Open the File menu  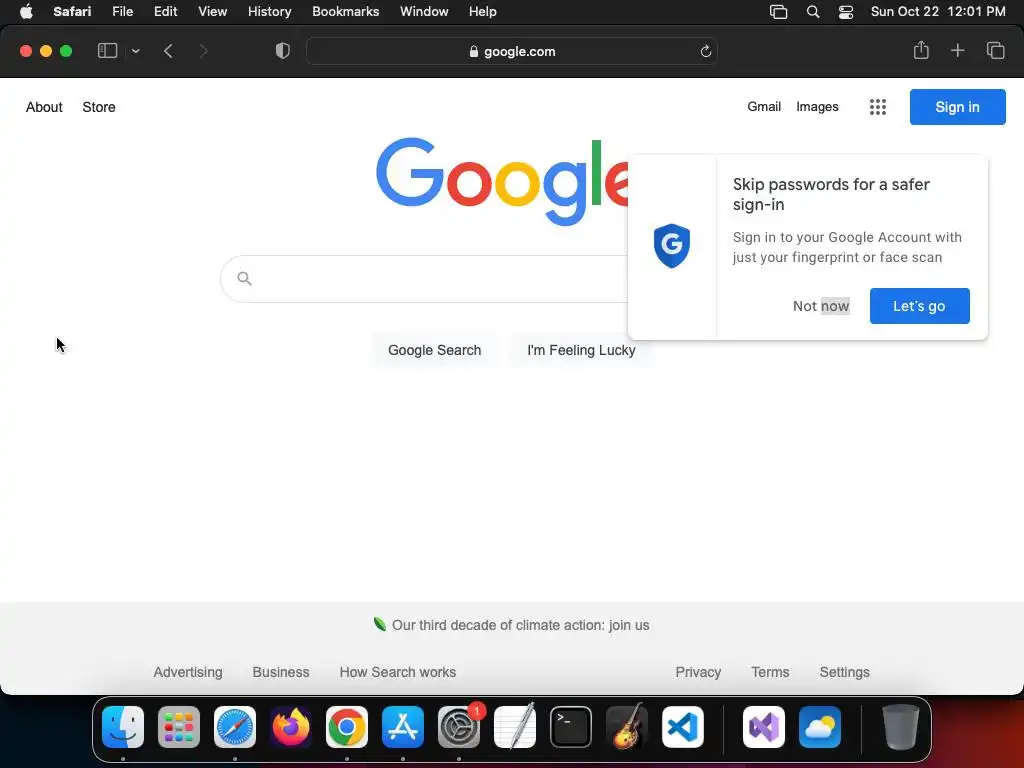point(122,12)
